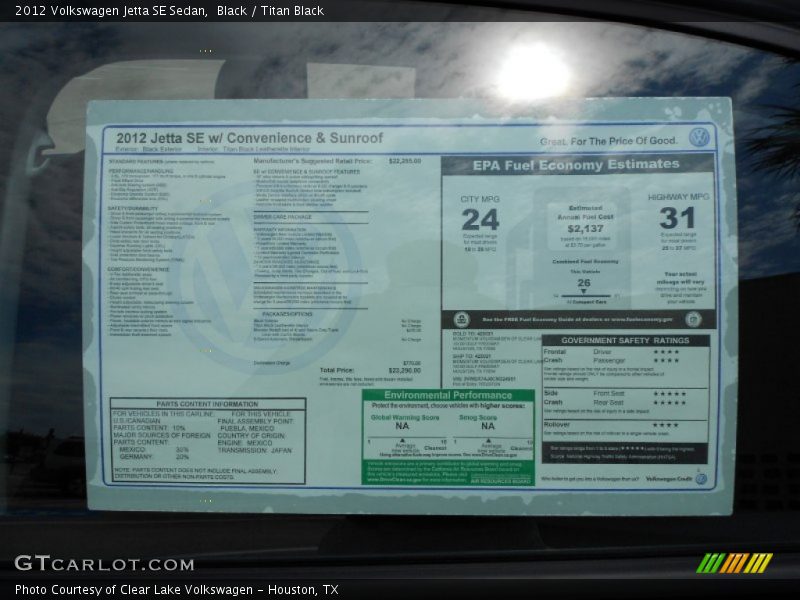Click the fueleconomy.gov fuel guide bar text
Image resolution: width=800 pixels, height=600 pixels.
point(577,319)
